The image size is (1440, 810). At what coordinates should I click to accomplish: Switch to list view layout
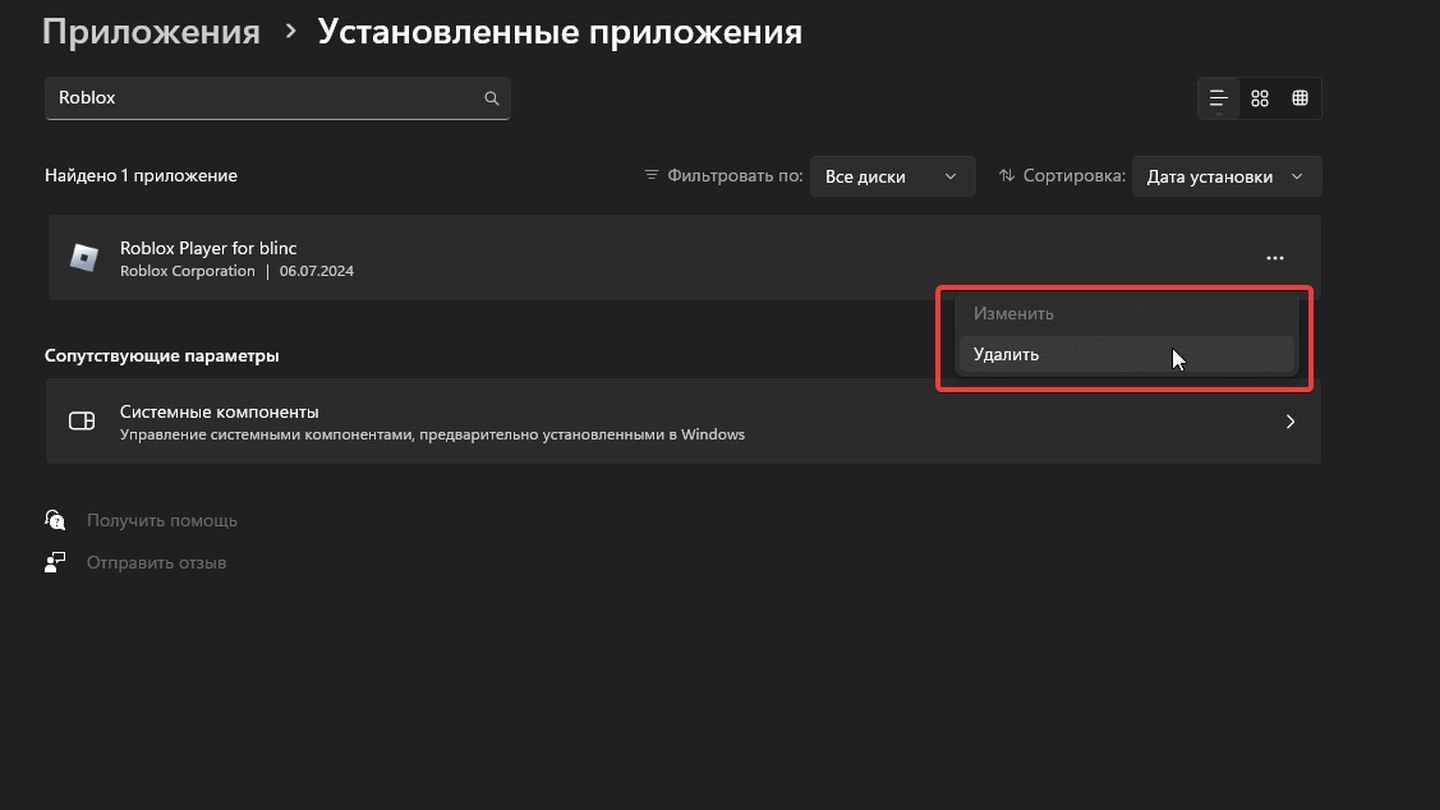point(1218,98)
